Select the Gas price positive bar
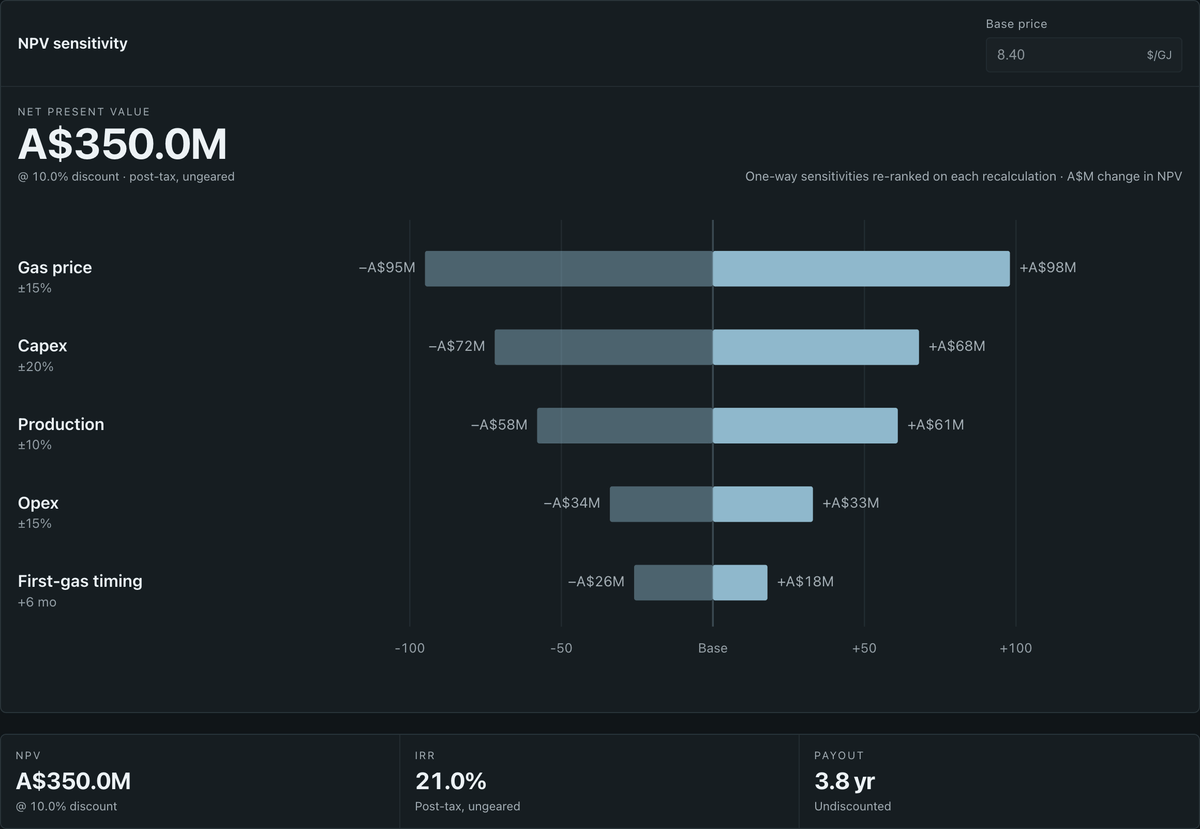This screenshot has width=1200, height=829. pyautogui.click(x=861, y=268)
